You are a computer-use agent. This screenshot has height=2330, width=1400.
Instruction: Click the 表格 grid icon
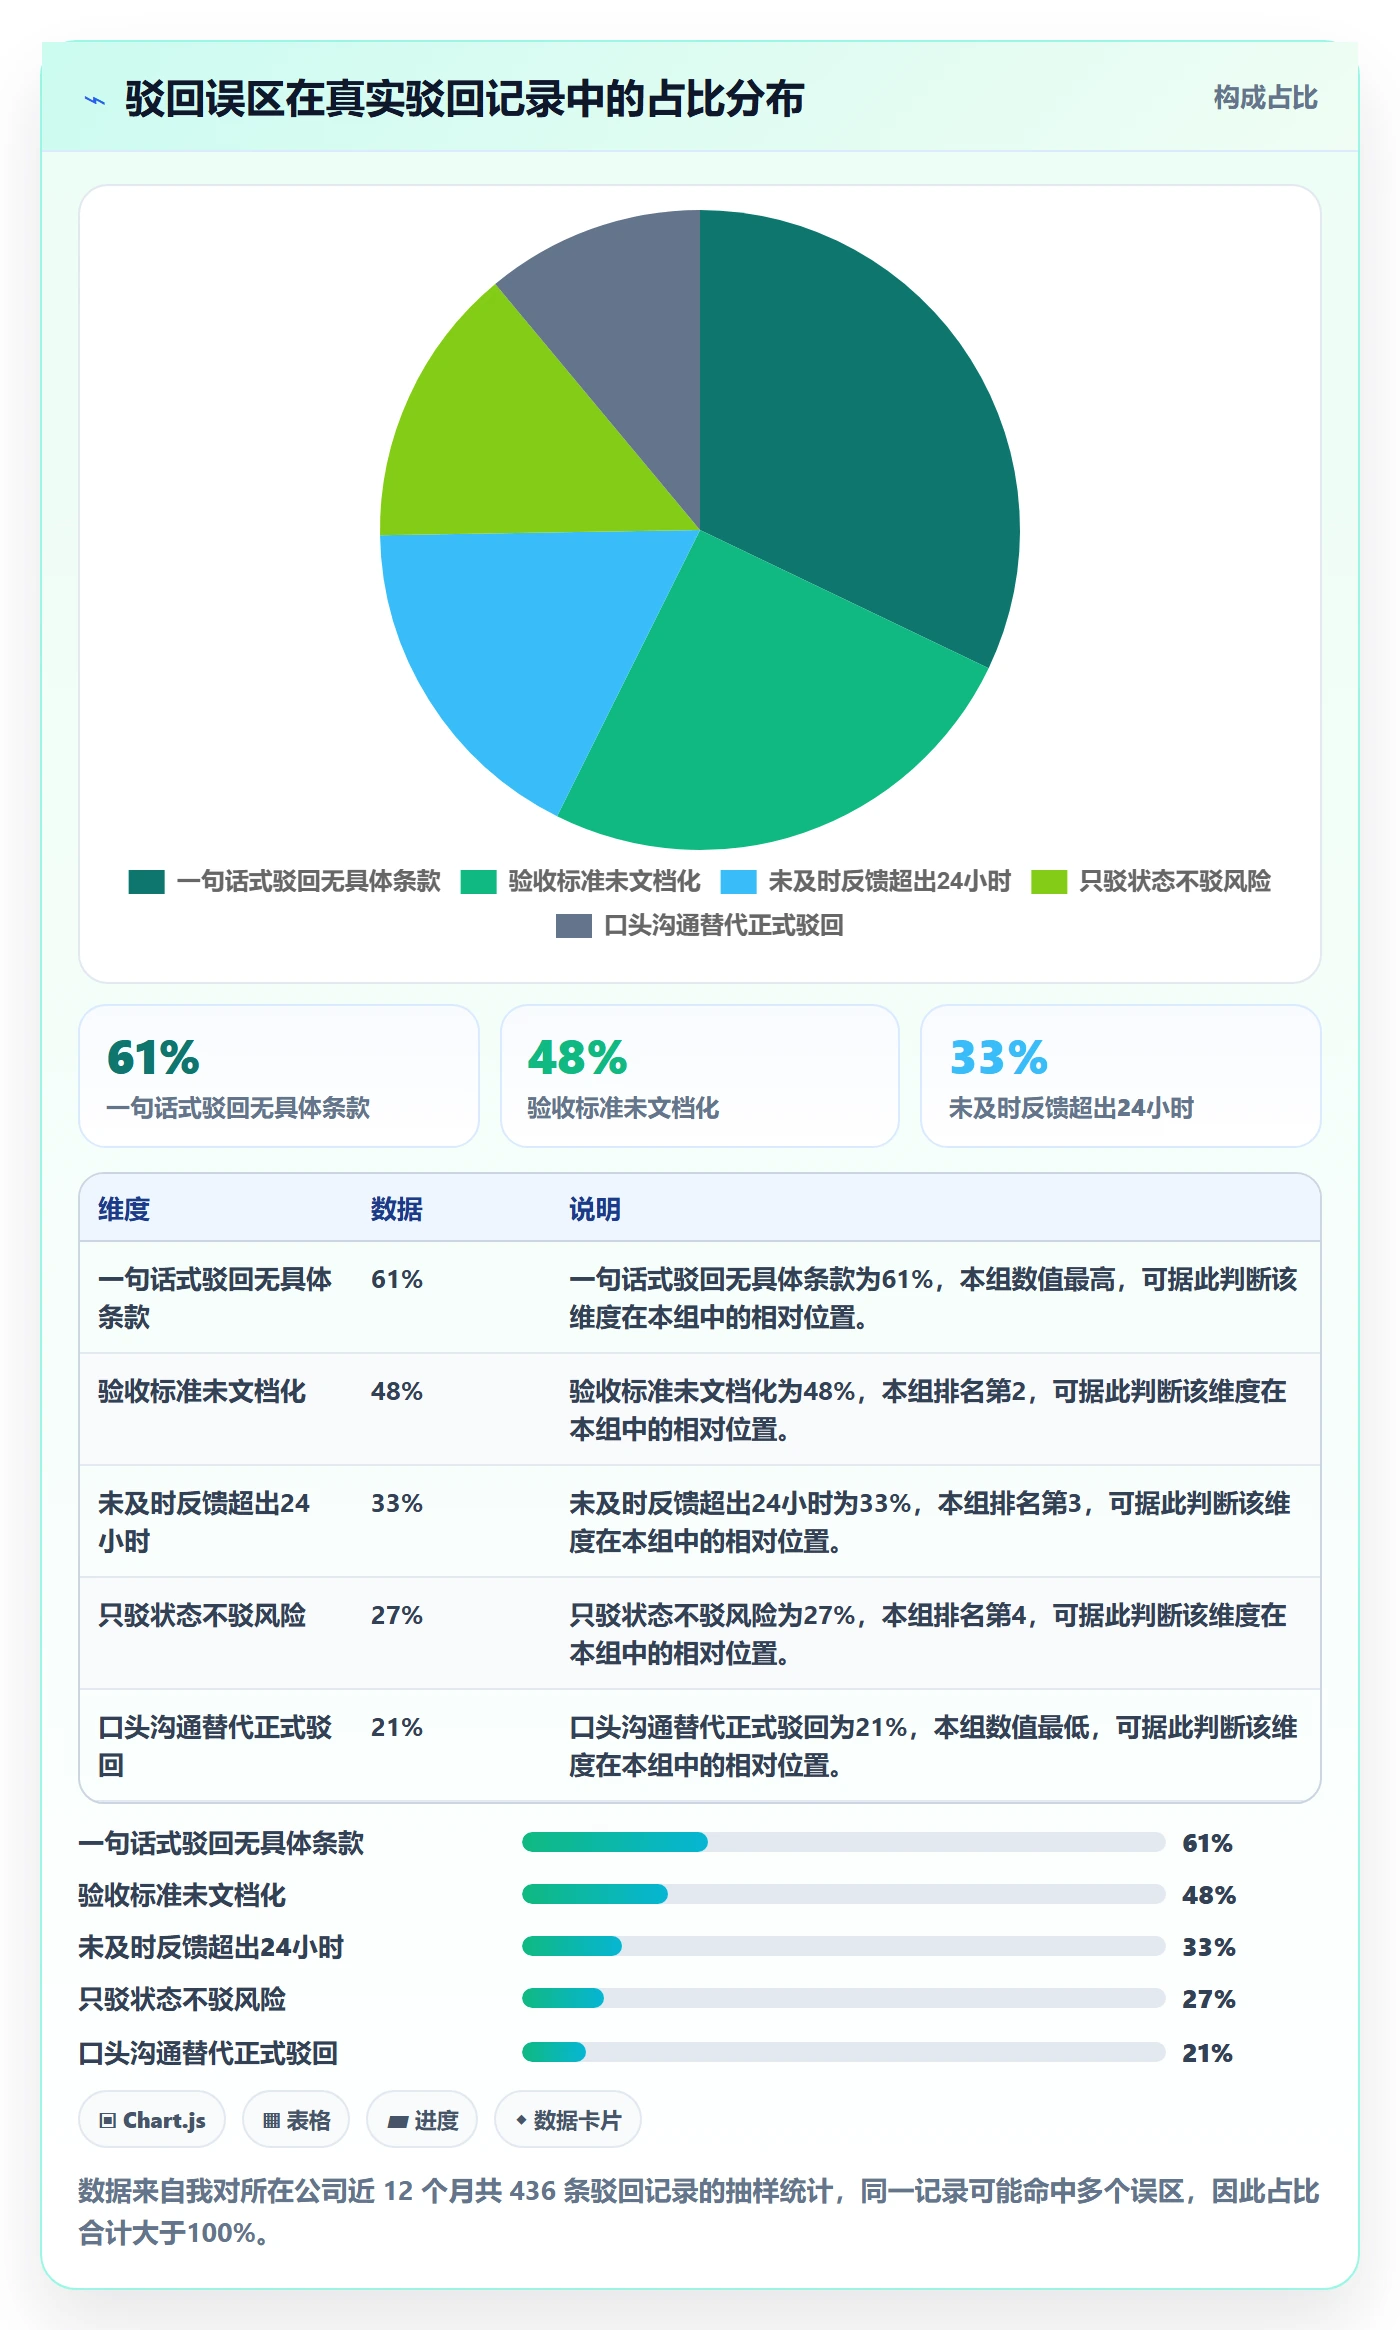(271, 2120)
